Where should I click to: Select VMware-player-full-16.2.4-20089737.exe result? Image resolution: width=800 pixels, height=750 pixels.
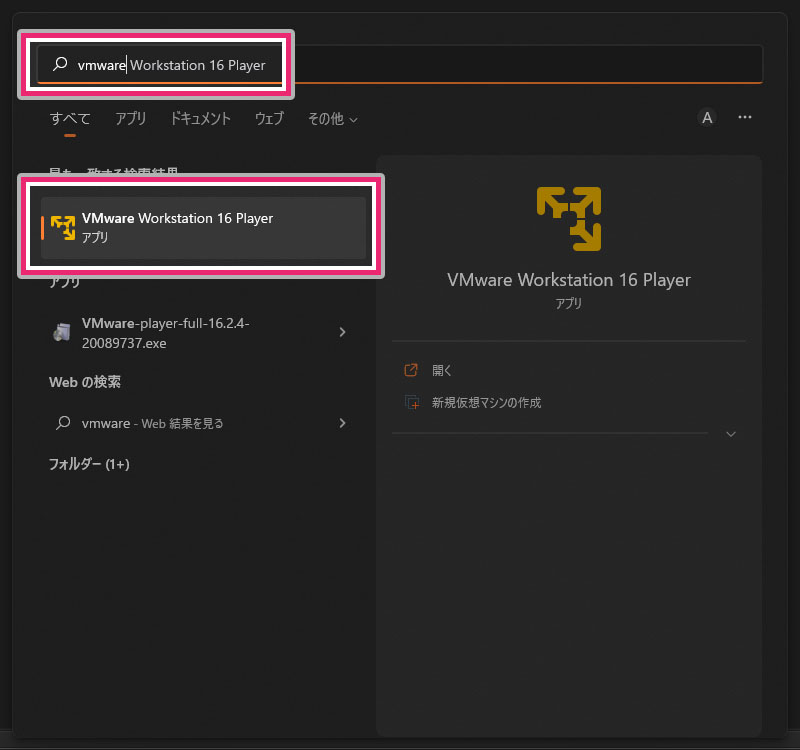pos(200,333)
